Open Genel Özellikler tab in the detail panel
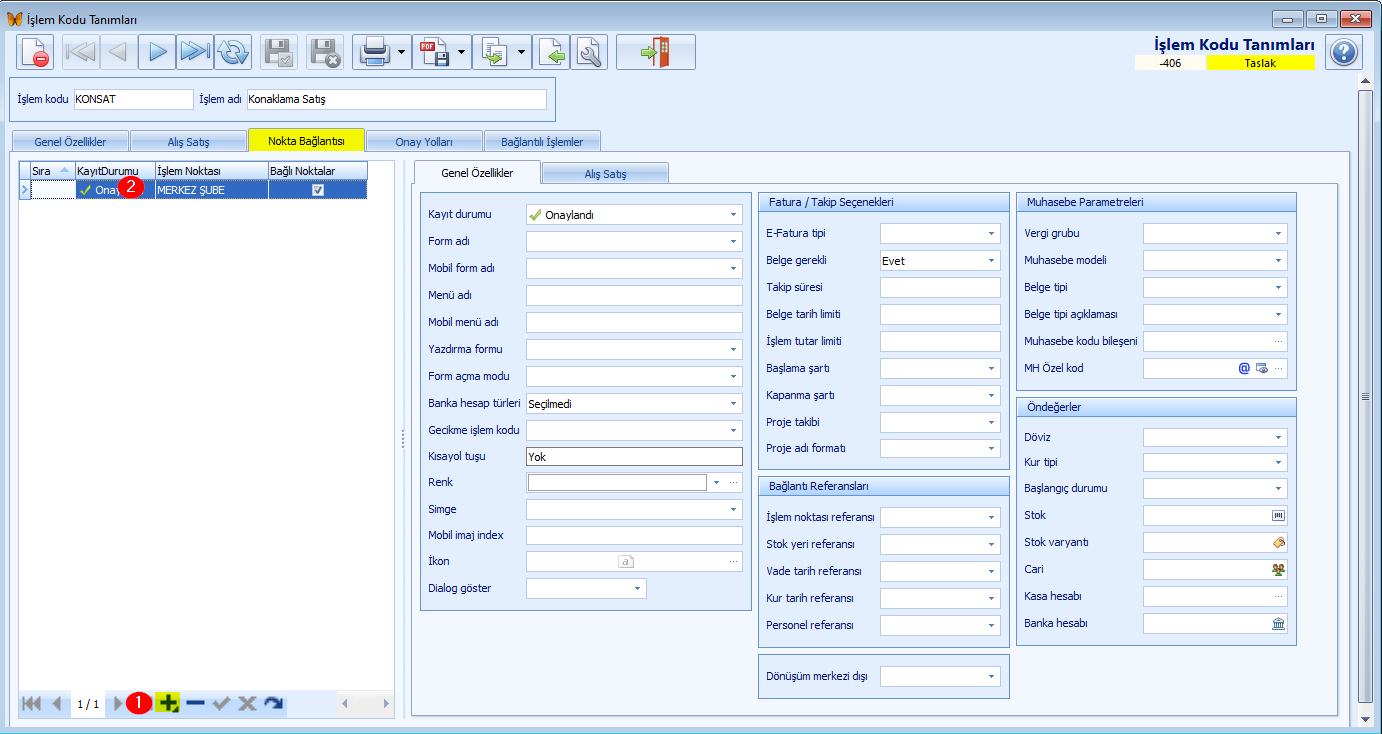This screenshot has height=734, width=1382. point(477,172)
